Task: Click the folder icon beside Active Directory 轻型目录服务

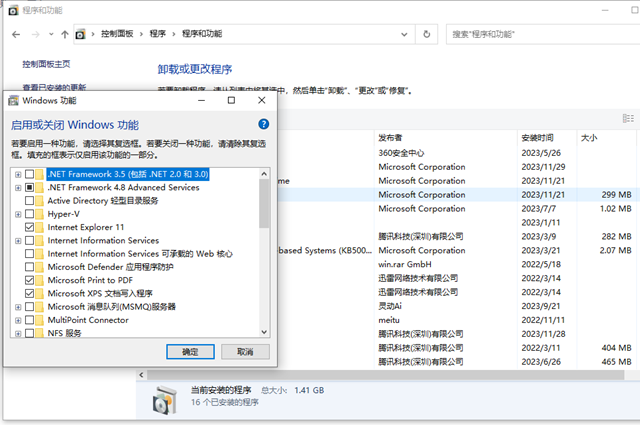Action: [x=40, y=201]
